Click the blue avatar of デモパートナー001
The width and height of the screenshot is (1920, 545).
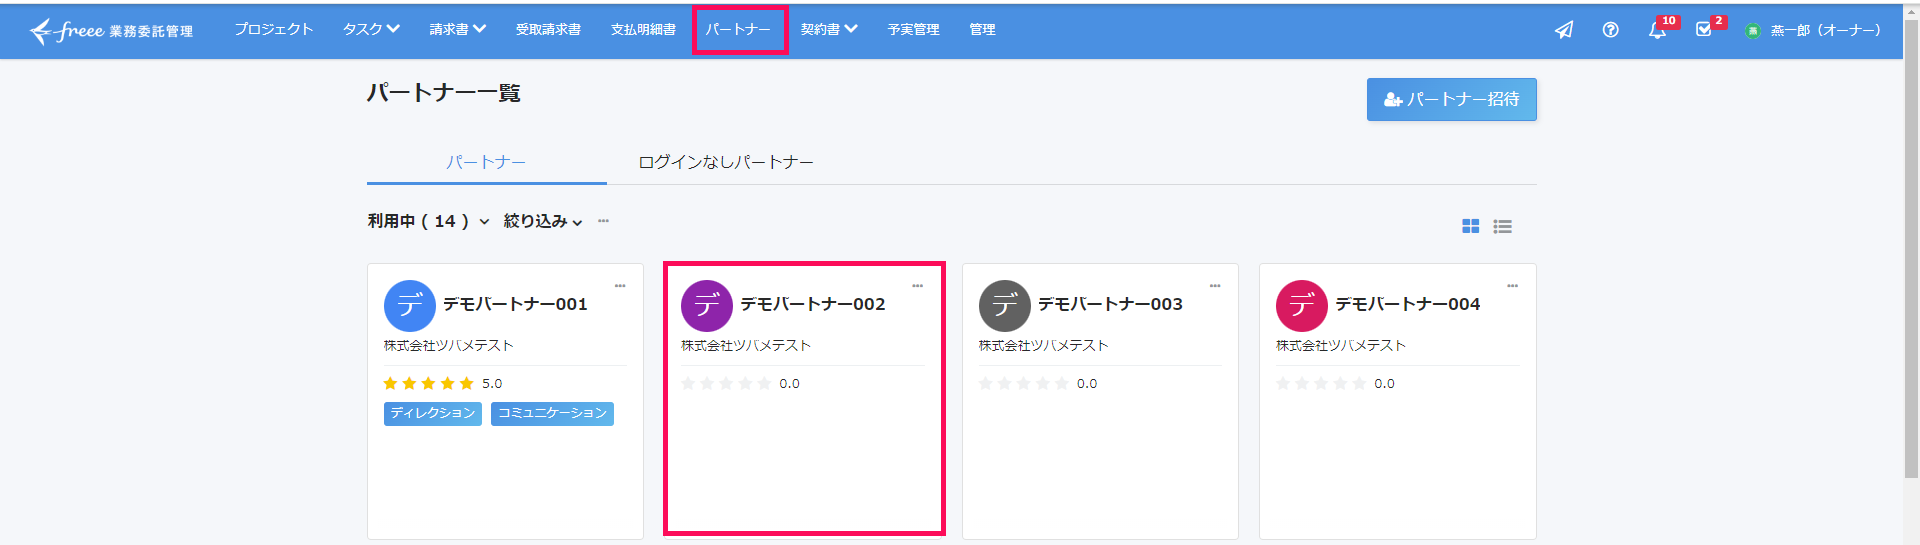coord(410,306)
